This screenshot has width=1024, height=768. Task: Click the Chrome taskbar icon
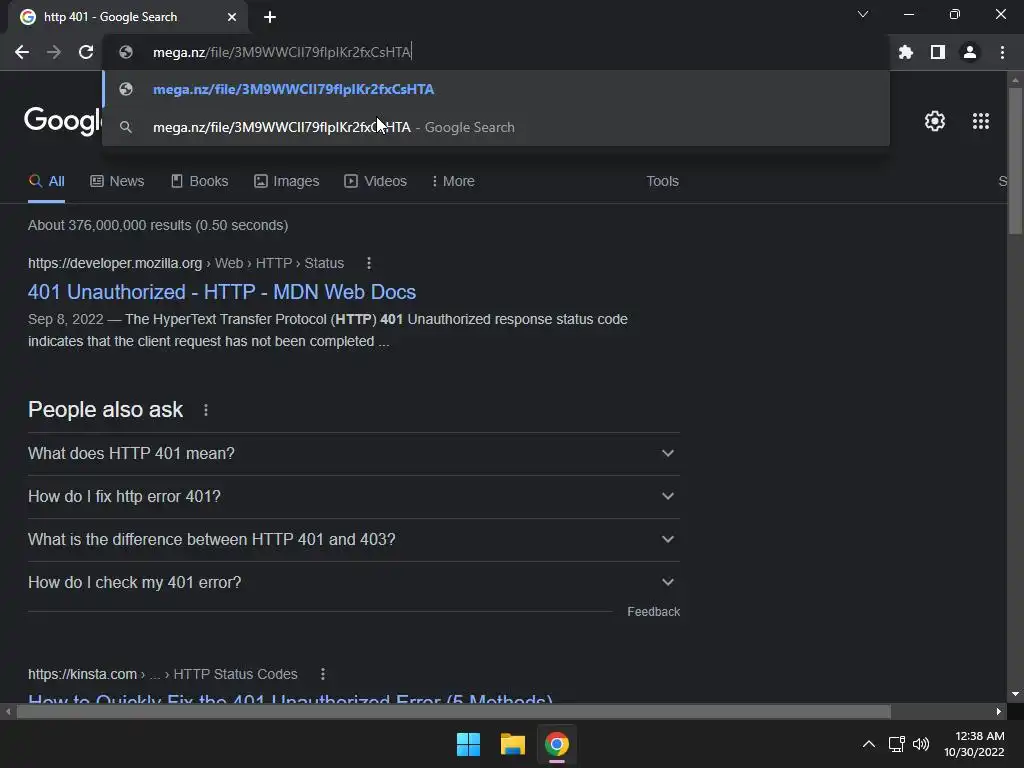[x=557, y=744]
